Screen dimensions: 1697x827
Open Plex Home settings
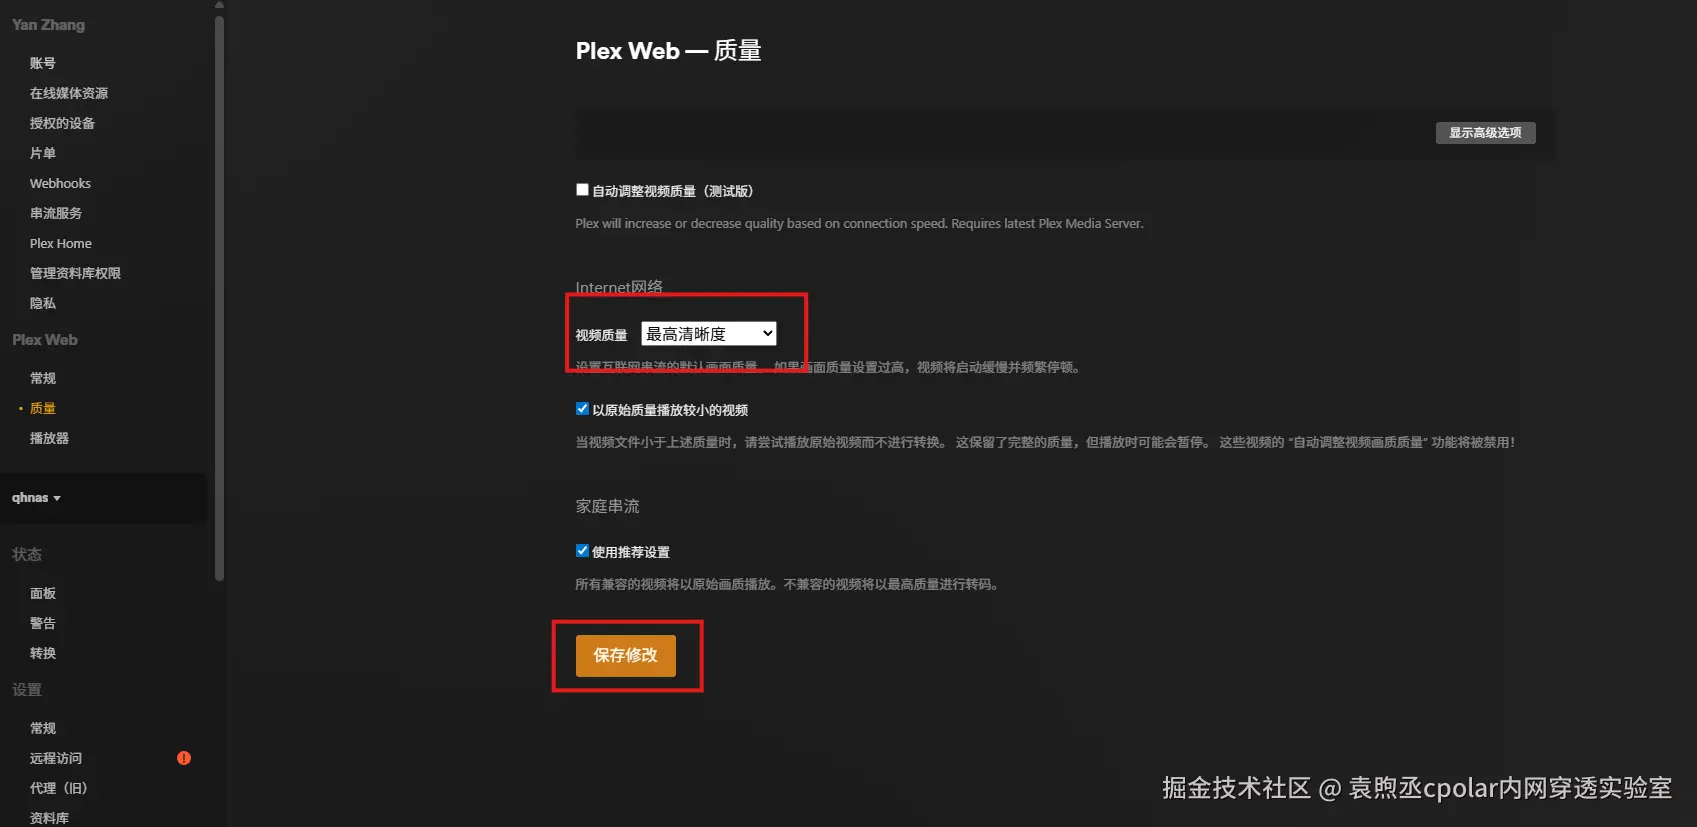[x=61, y=244]
